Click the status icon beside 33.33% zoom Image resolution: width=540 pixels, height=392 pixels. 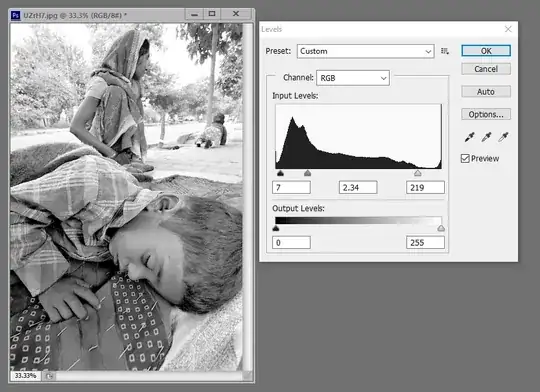tap(49, 376)
